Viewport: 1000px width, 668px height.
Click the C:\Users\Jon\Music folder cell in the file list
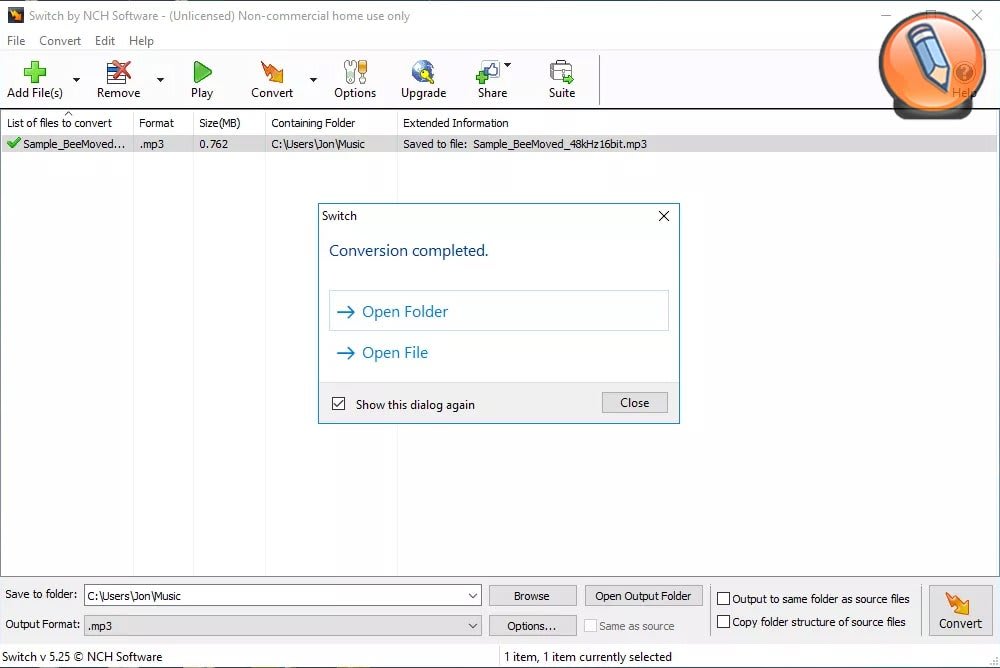[x=318, y=144]
